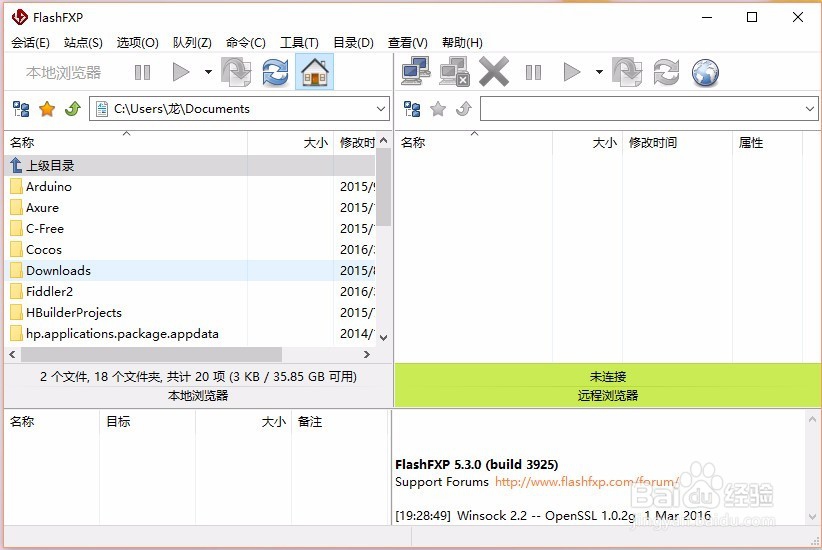This screenshot has width=822, height=550.
Task: Expand the remote path dropdown
Action: 810,109
